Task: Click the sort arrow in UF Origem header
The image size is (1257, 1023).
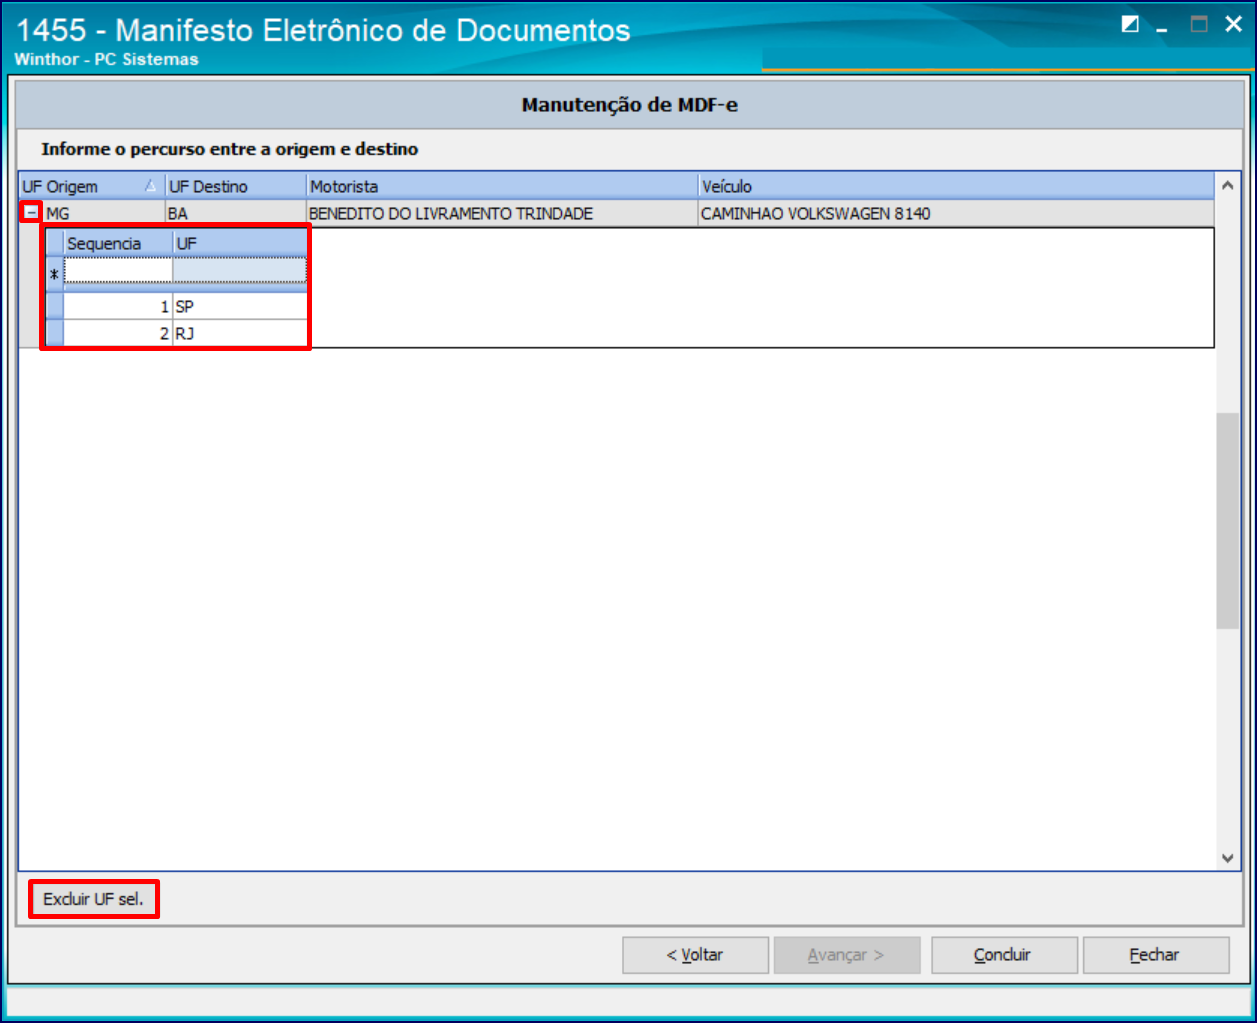Action: click(150, 185)
